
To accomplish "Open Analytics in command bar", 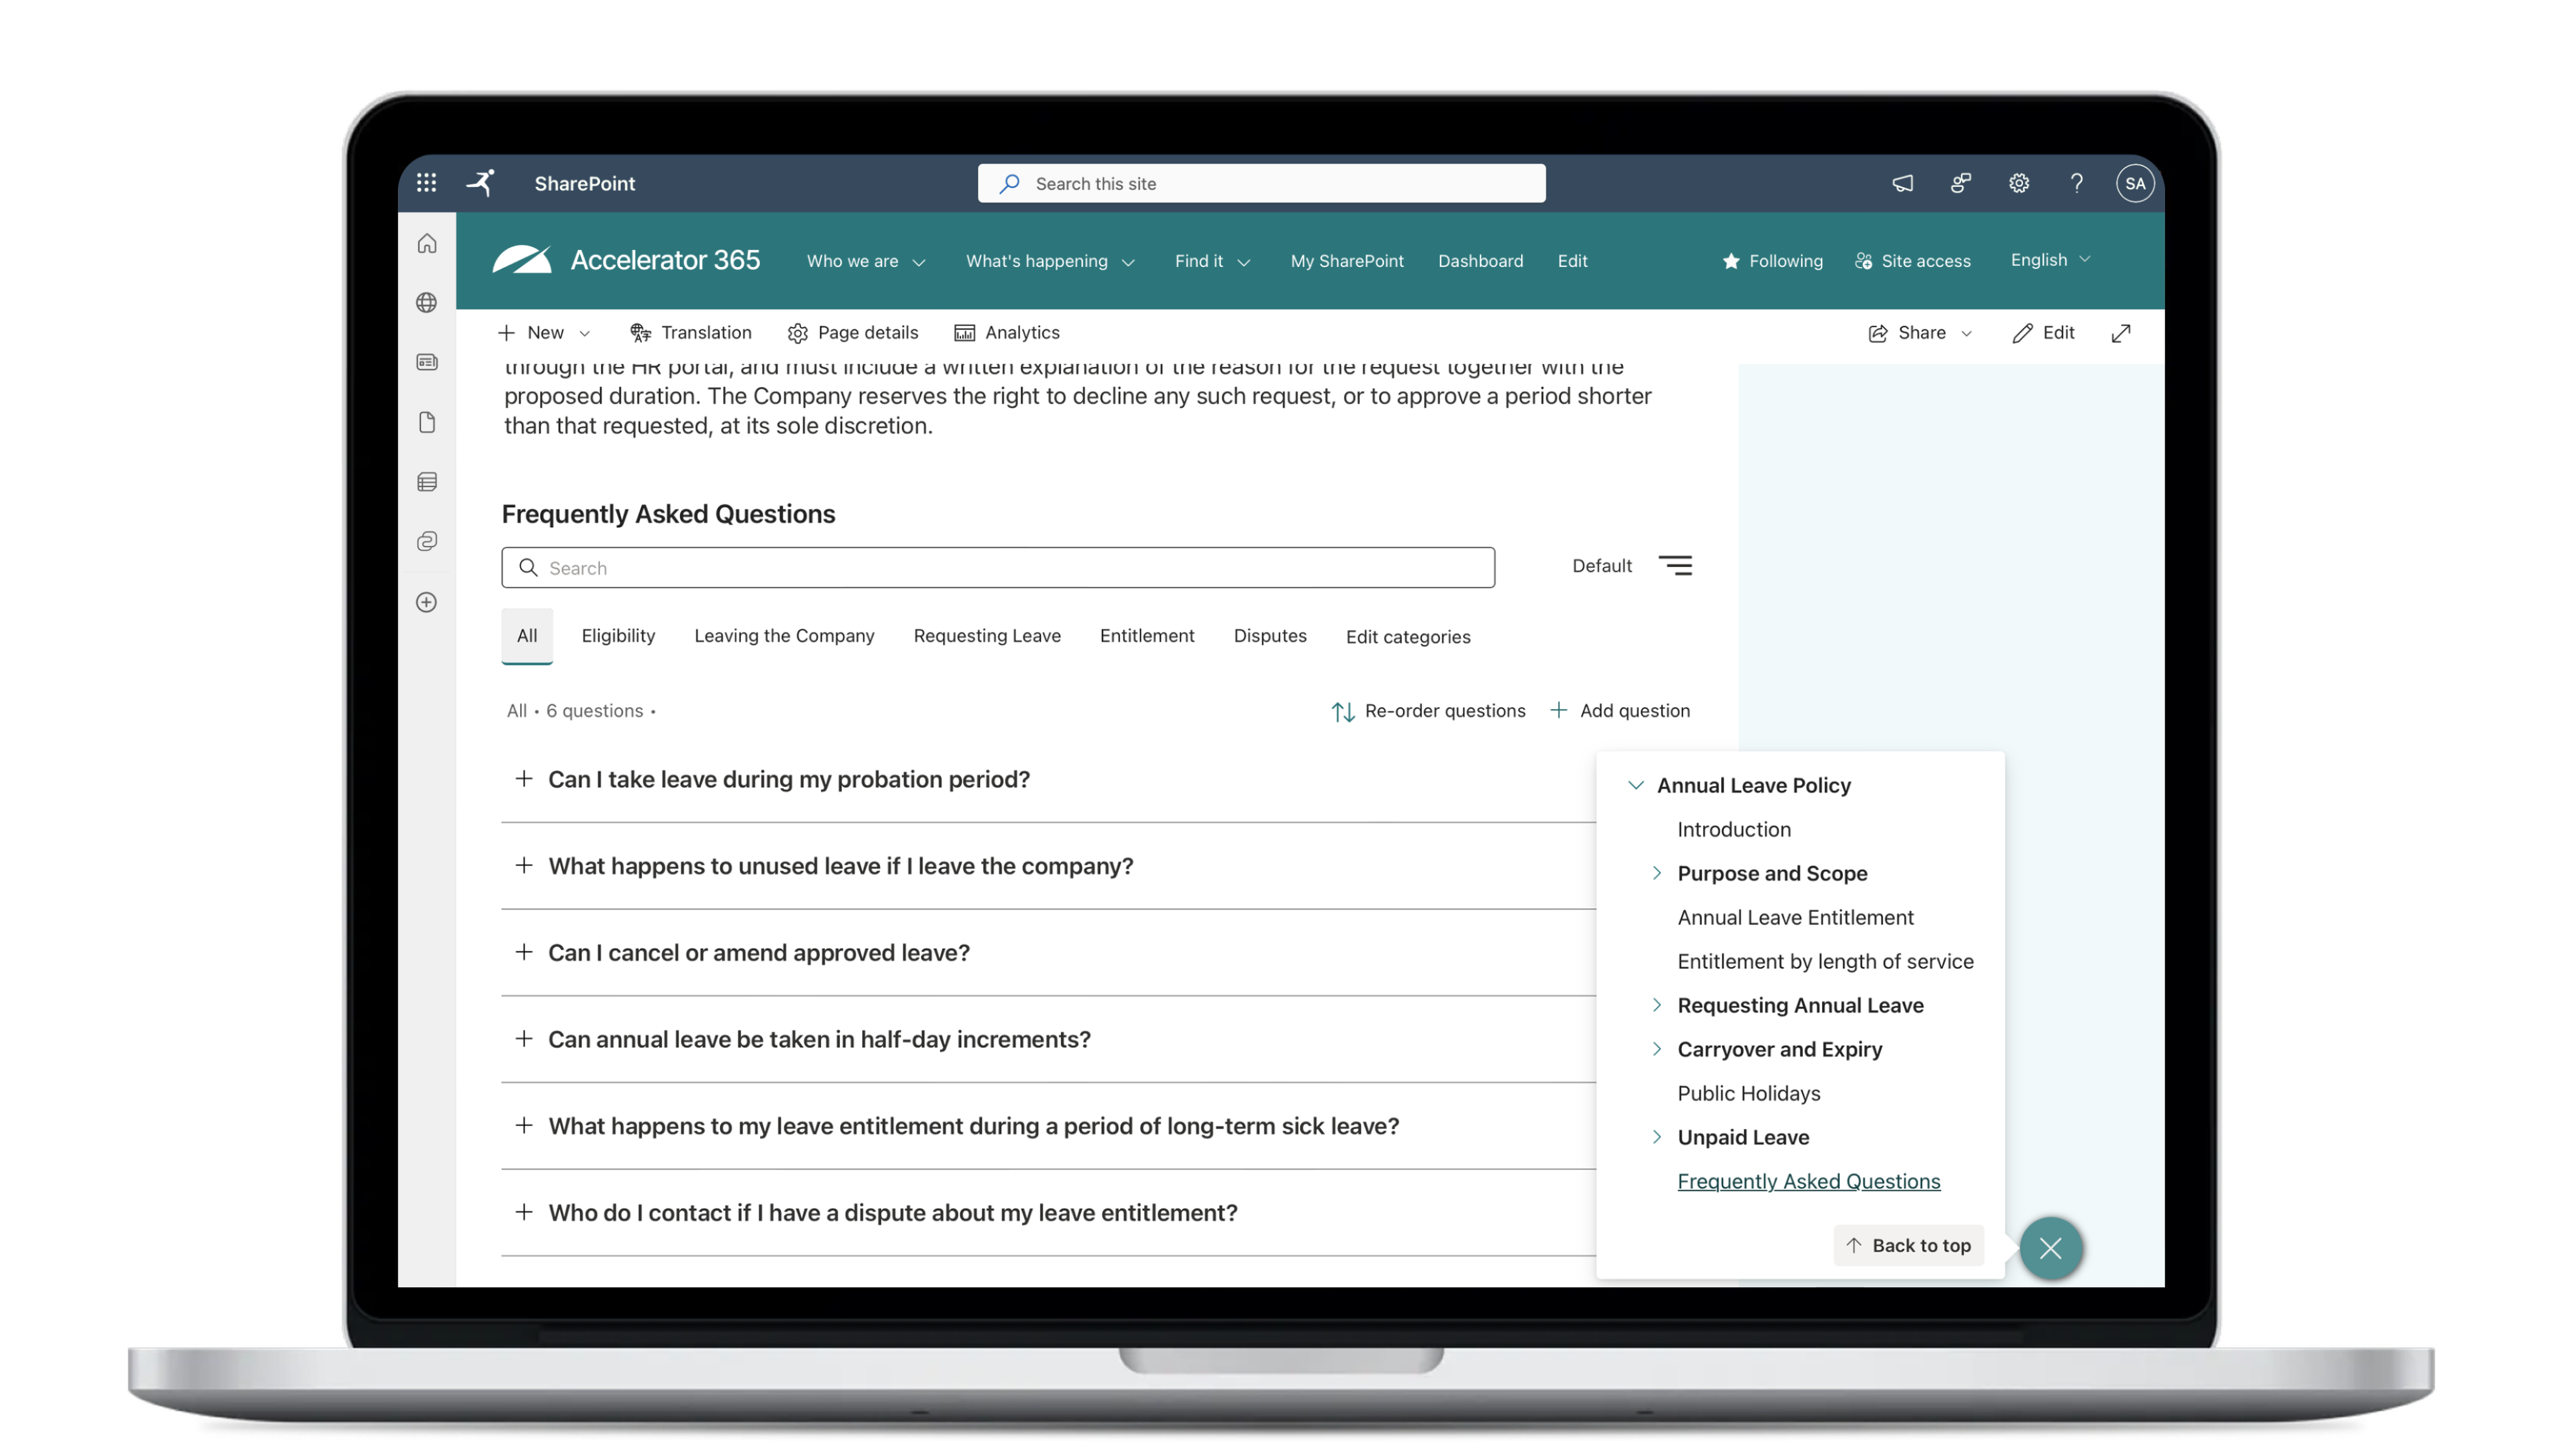I will 1007,333.
